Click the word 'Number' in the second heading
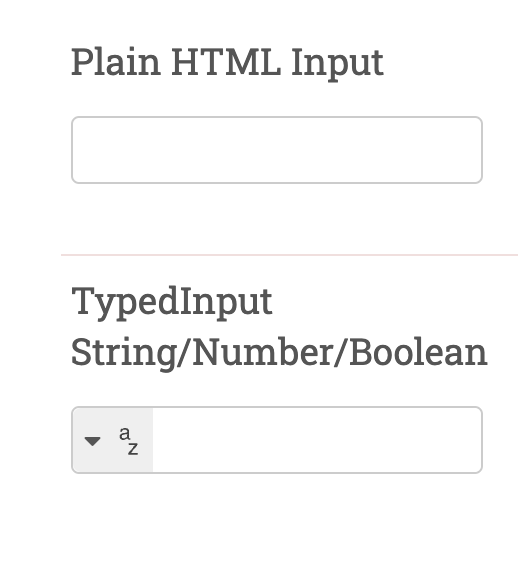Viewport: 518px width, 576px height. point(263,352)
